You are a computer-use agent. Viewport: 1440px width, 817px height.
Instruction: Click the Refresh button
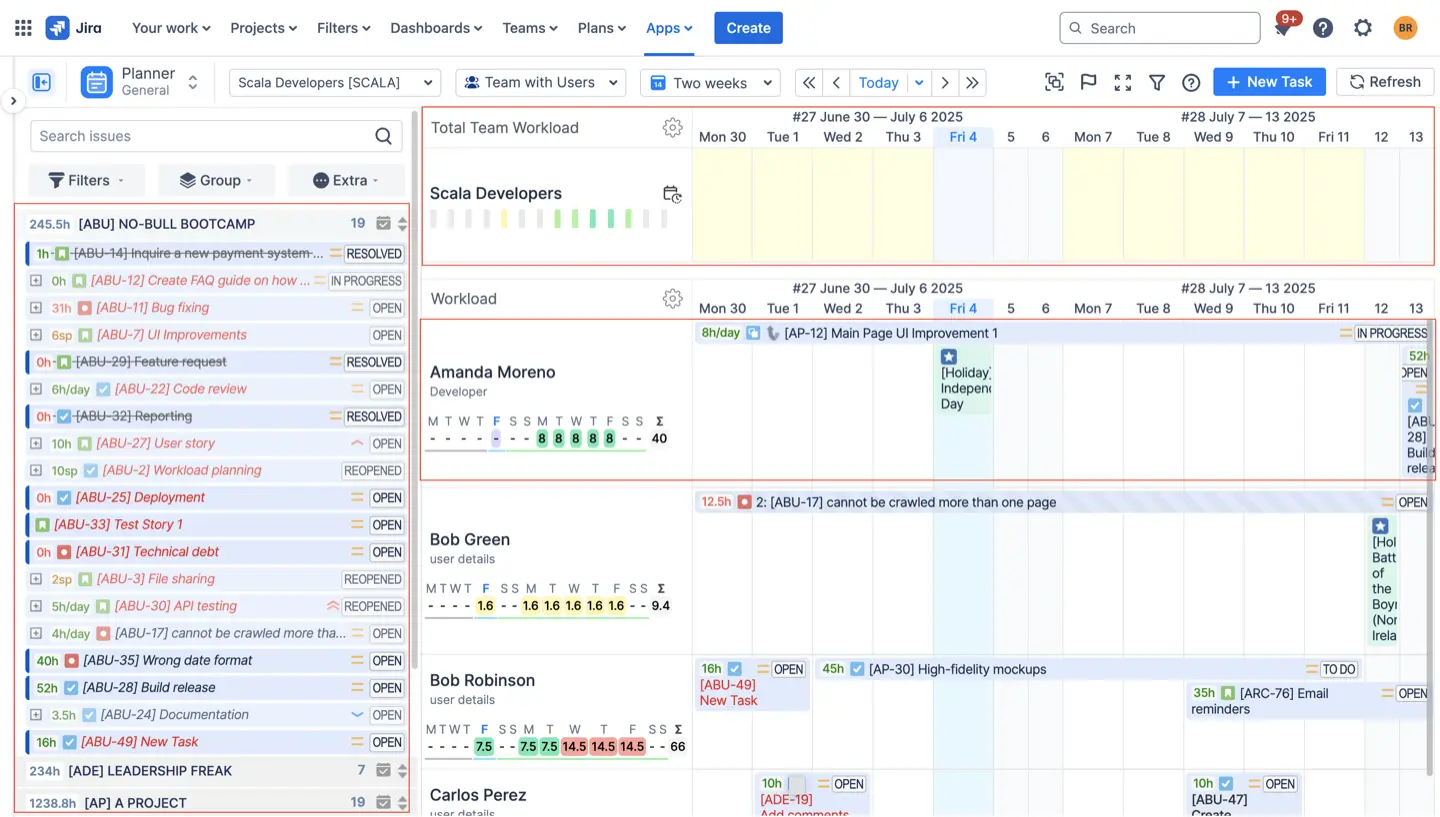pos(1384,82)
